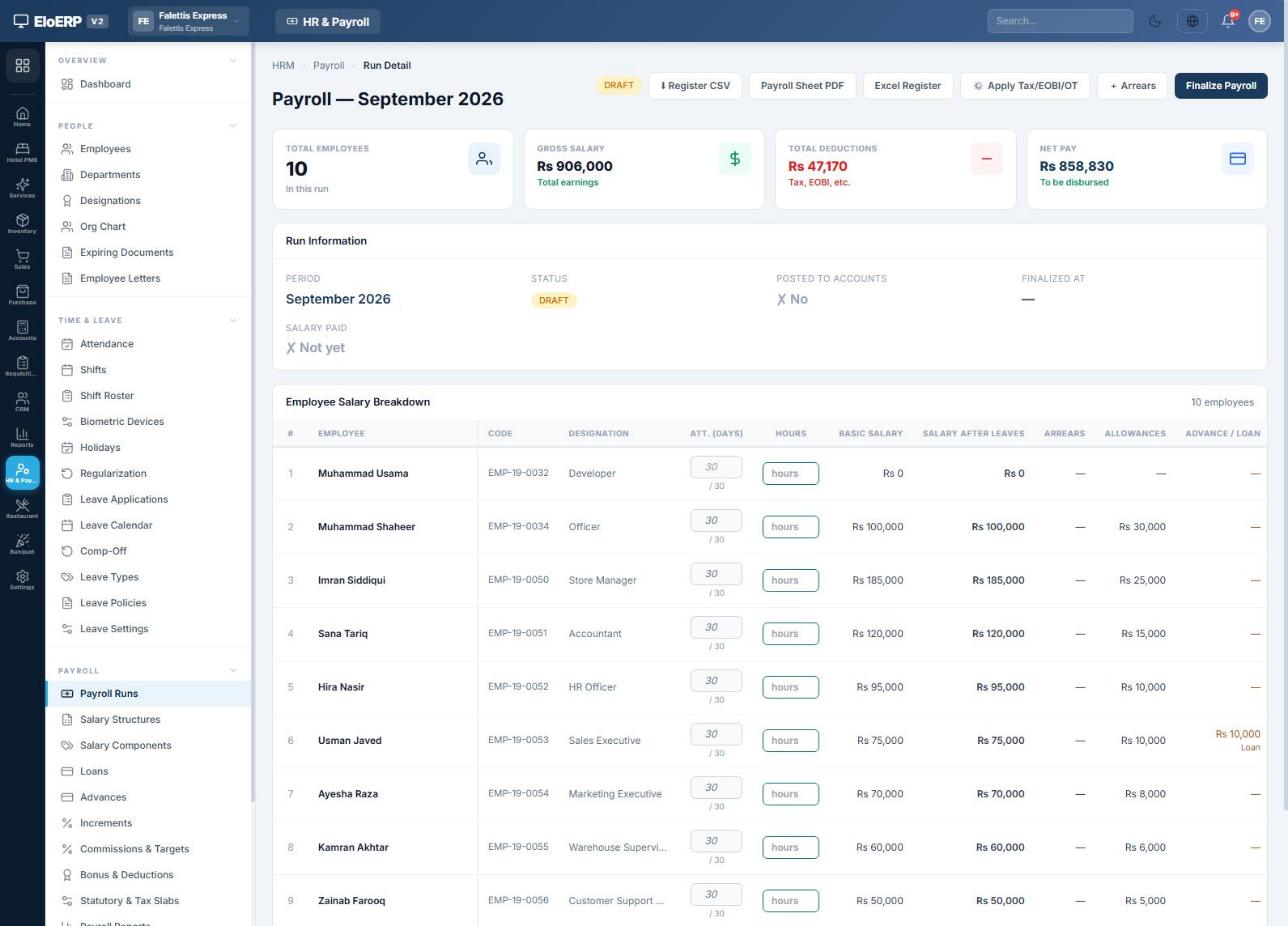Collapse the People section
1288x926 pixels.
233,126
